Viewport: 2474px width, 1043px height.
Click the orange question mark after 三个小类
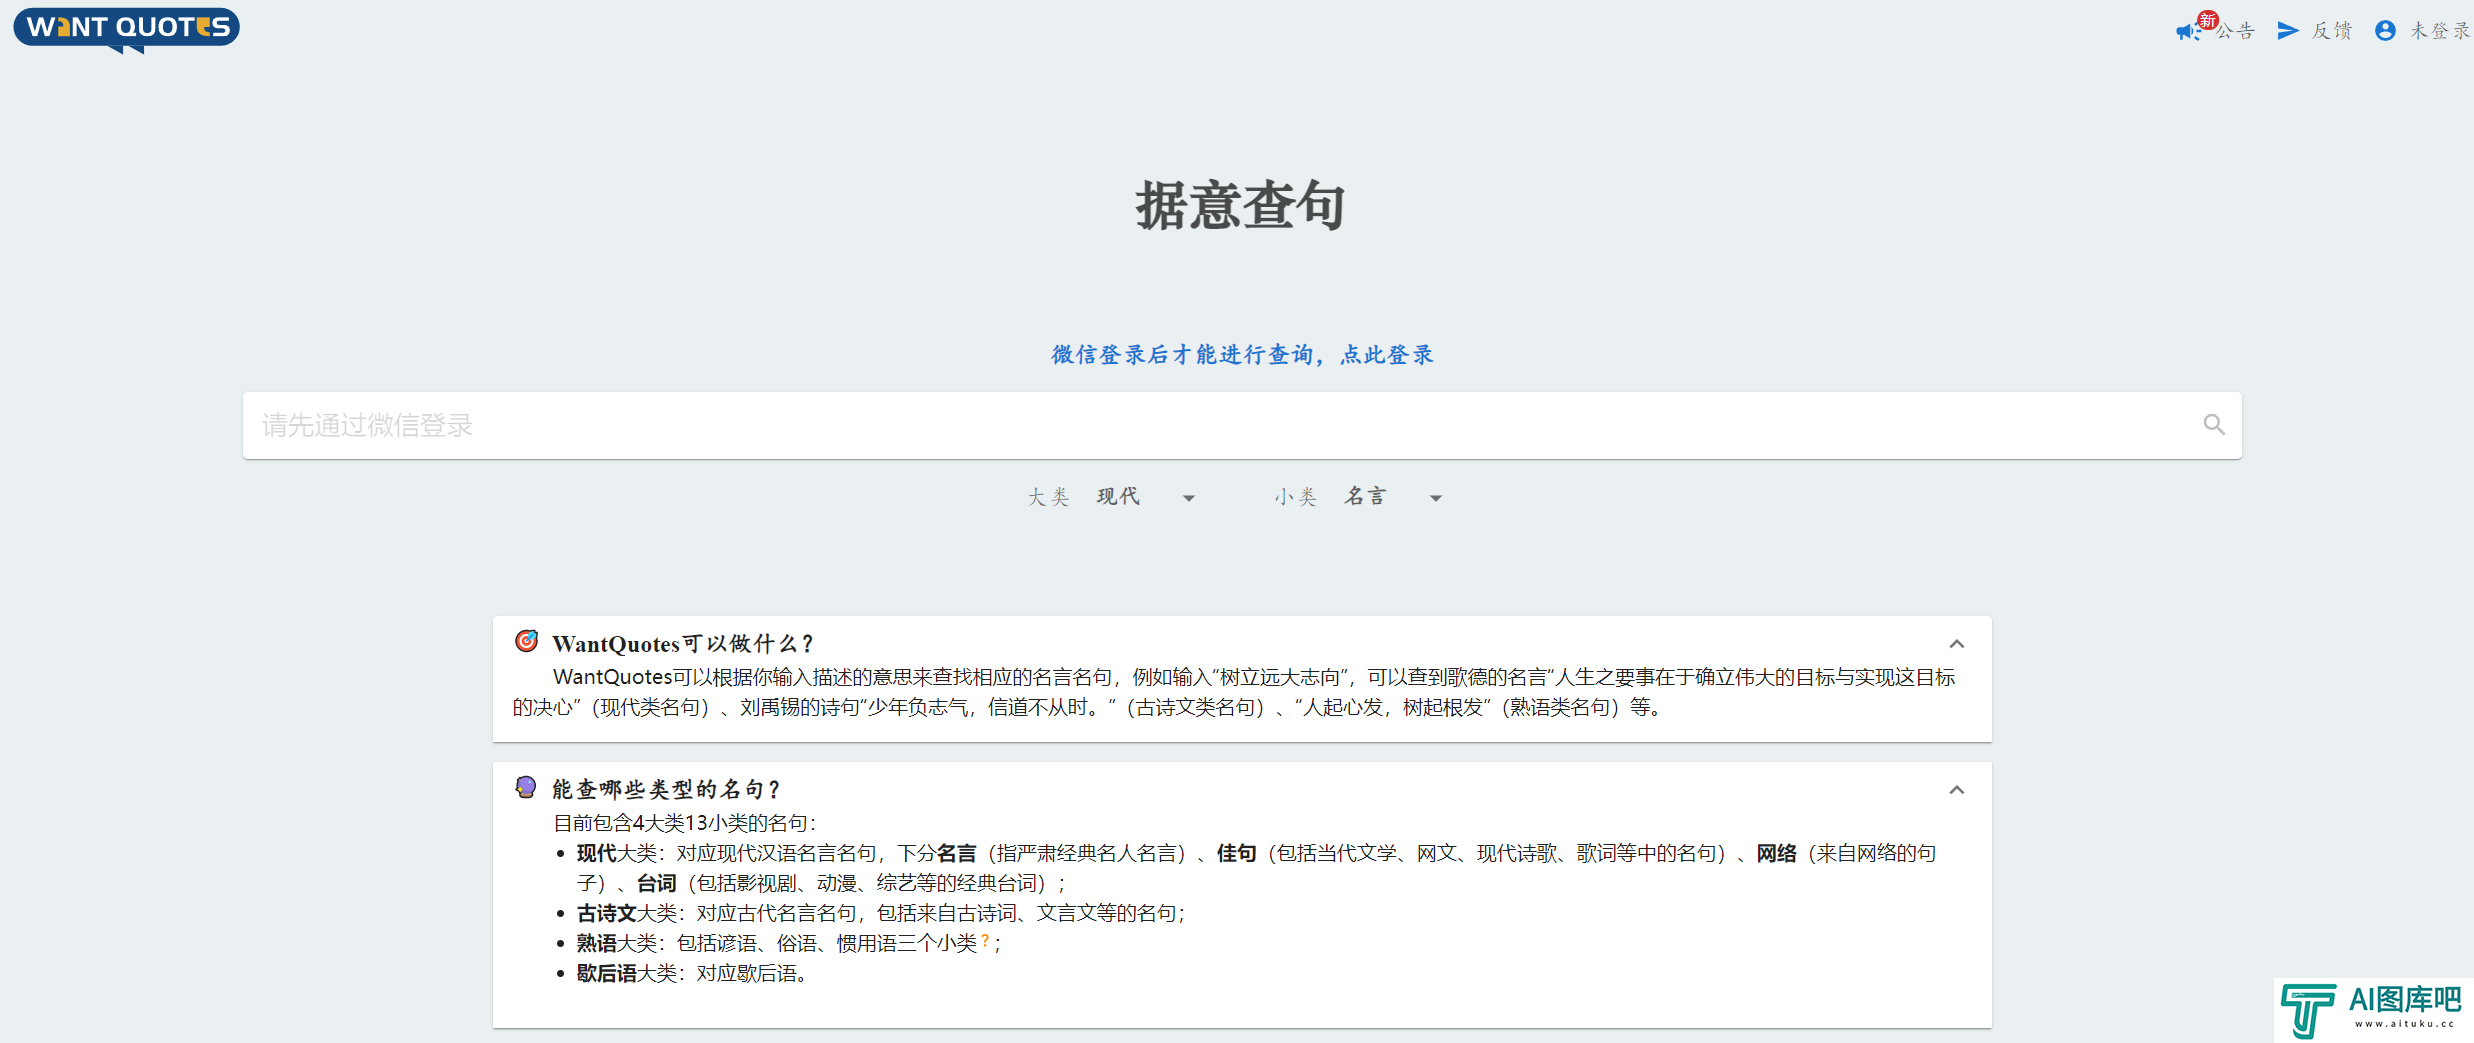tap(985, 941)
